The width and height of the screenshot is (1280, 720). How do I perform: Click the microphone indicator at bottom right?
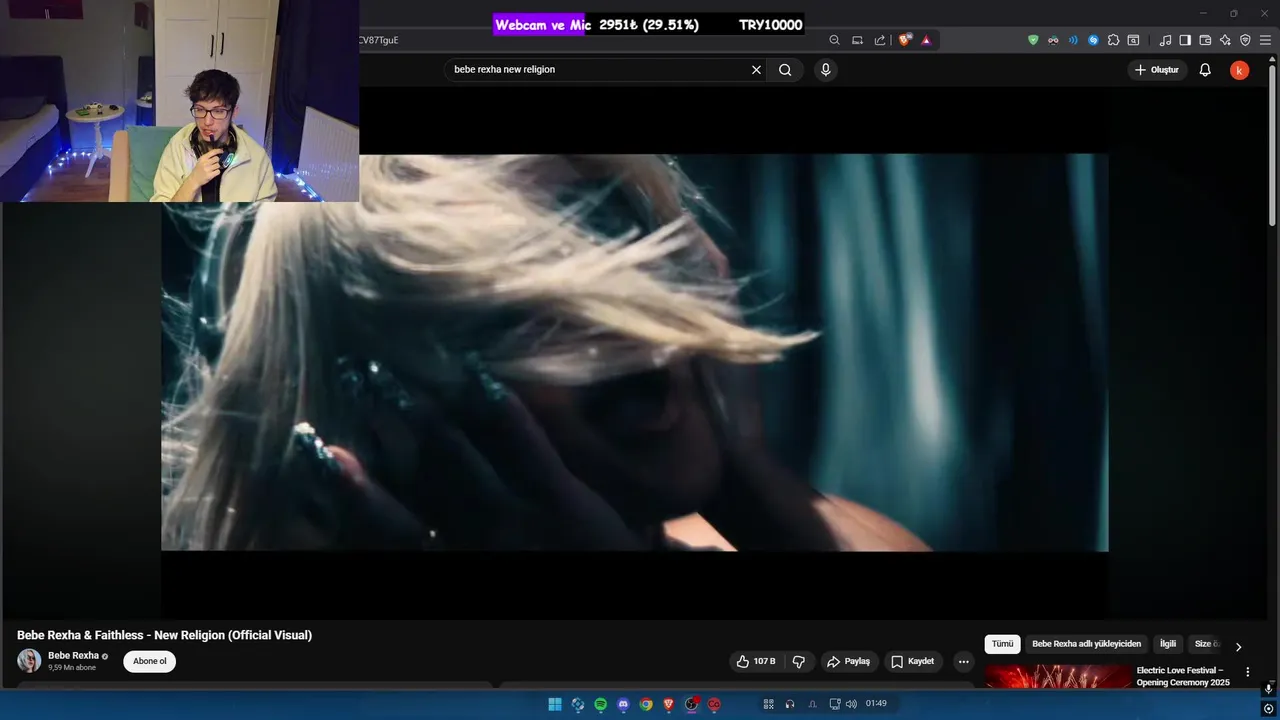coord(1268,689)
